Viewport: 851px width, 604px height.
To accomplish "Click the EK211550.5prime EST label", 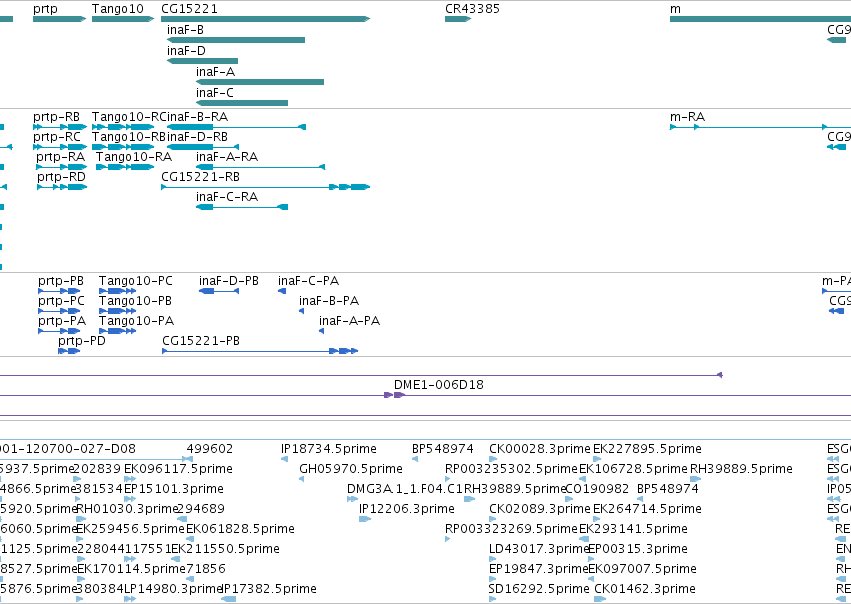I will coord(226,549).
